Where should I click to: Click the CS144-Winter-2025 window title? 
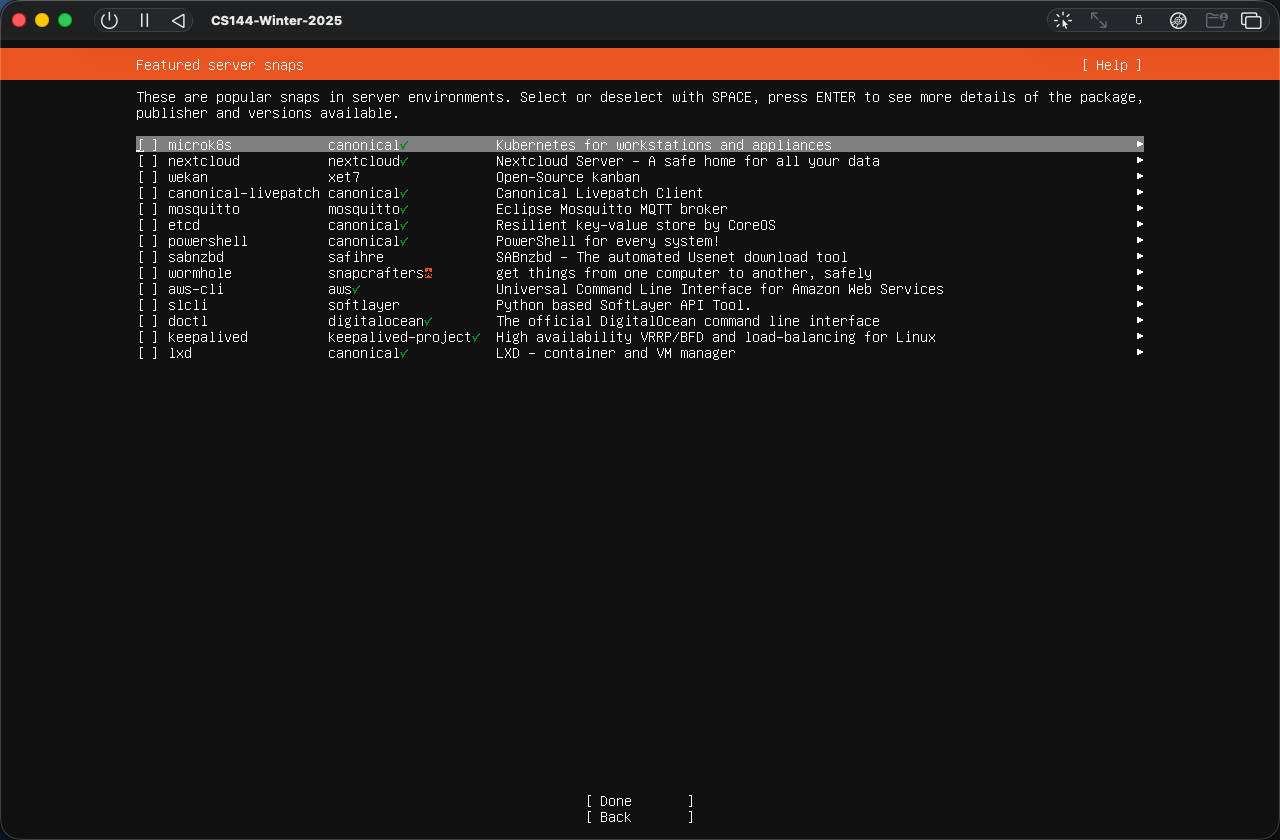[277, 20]
